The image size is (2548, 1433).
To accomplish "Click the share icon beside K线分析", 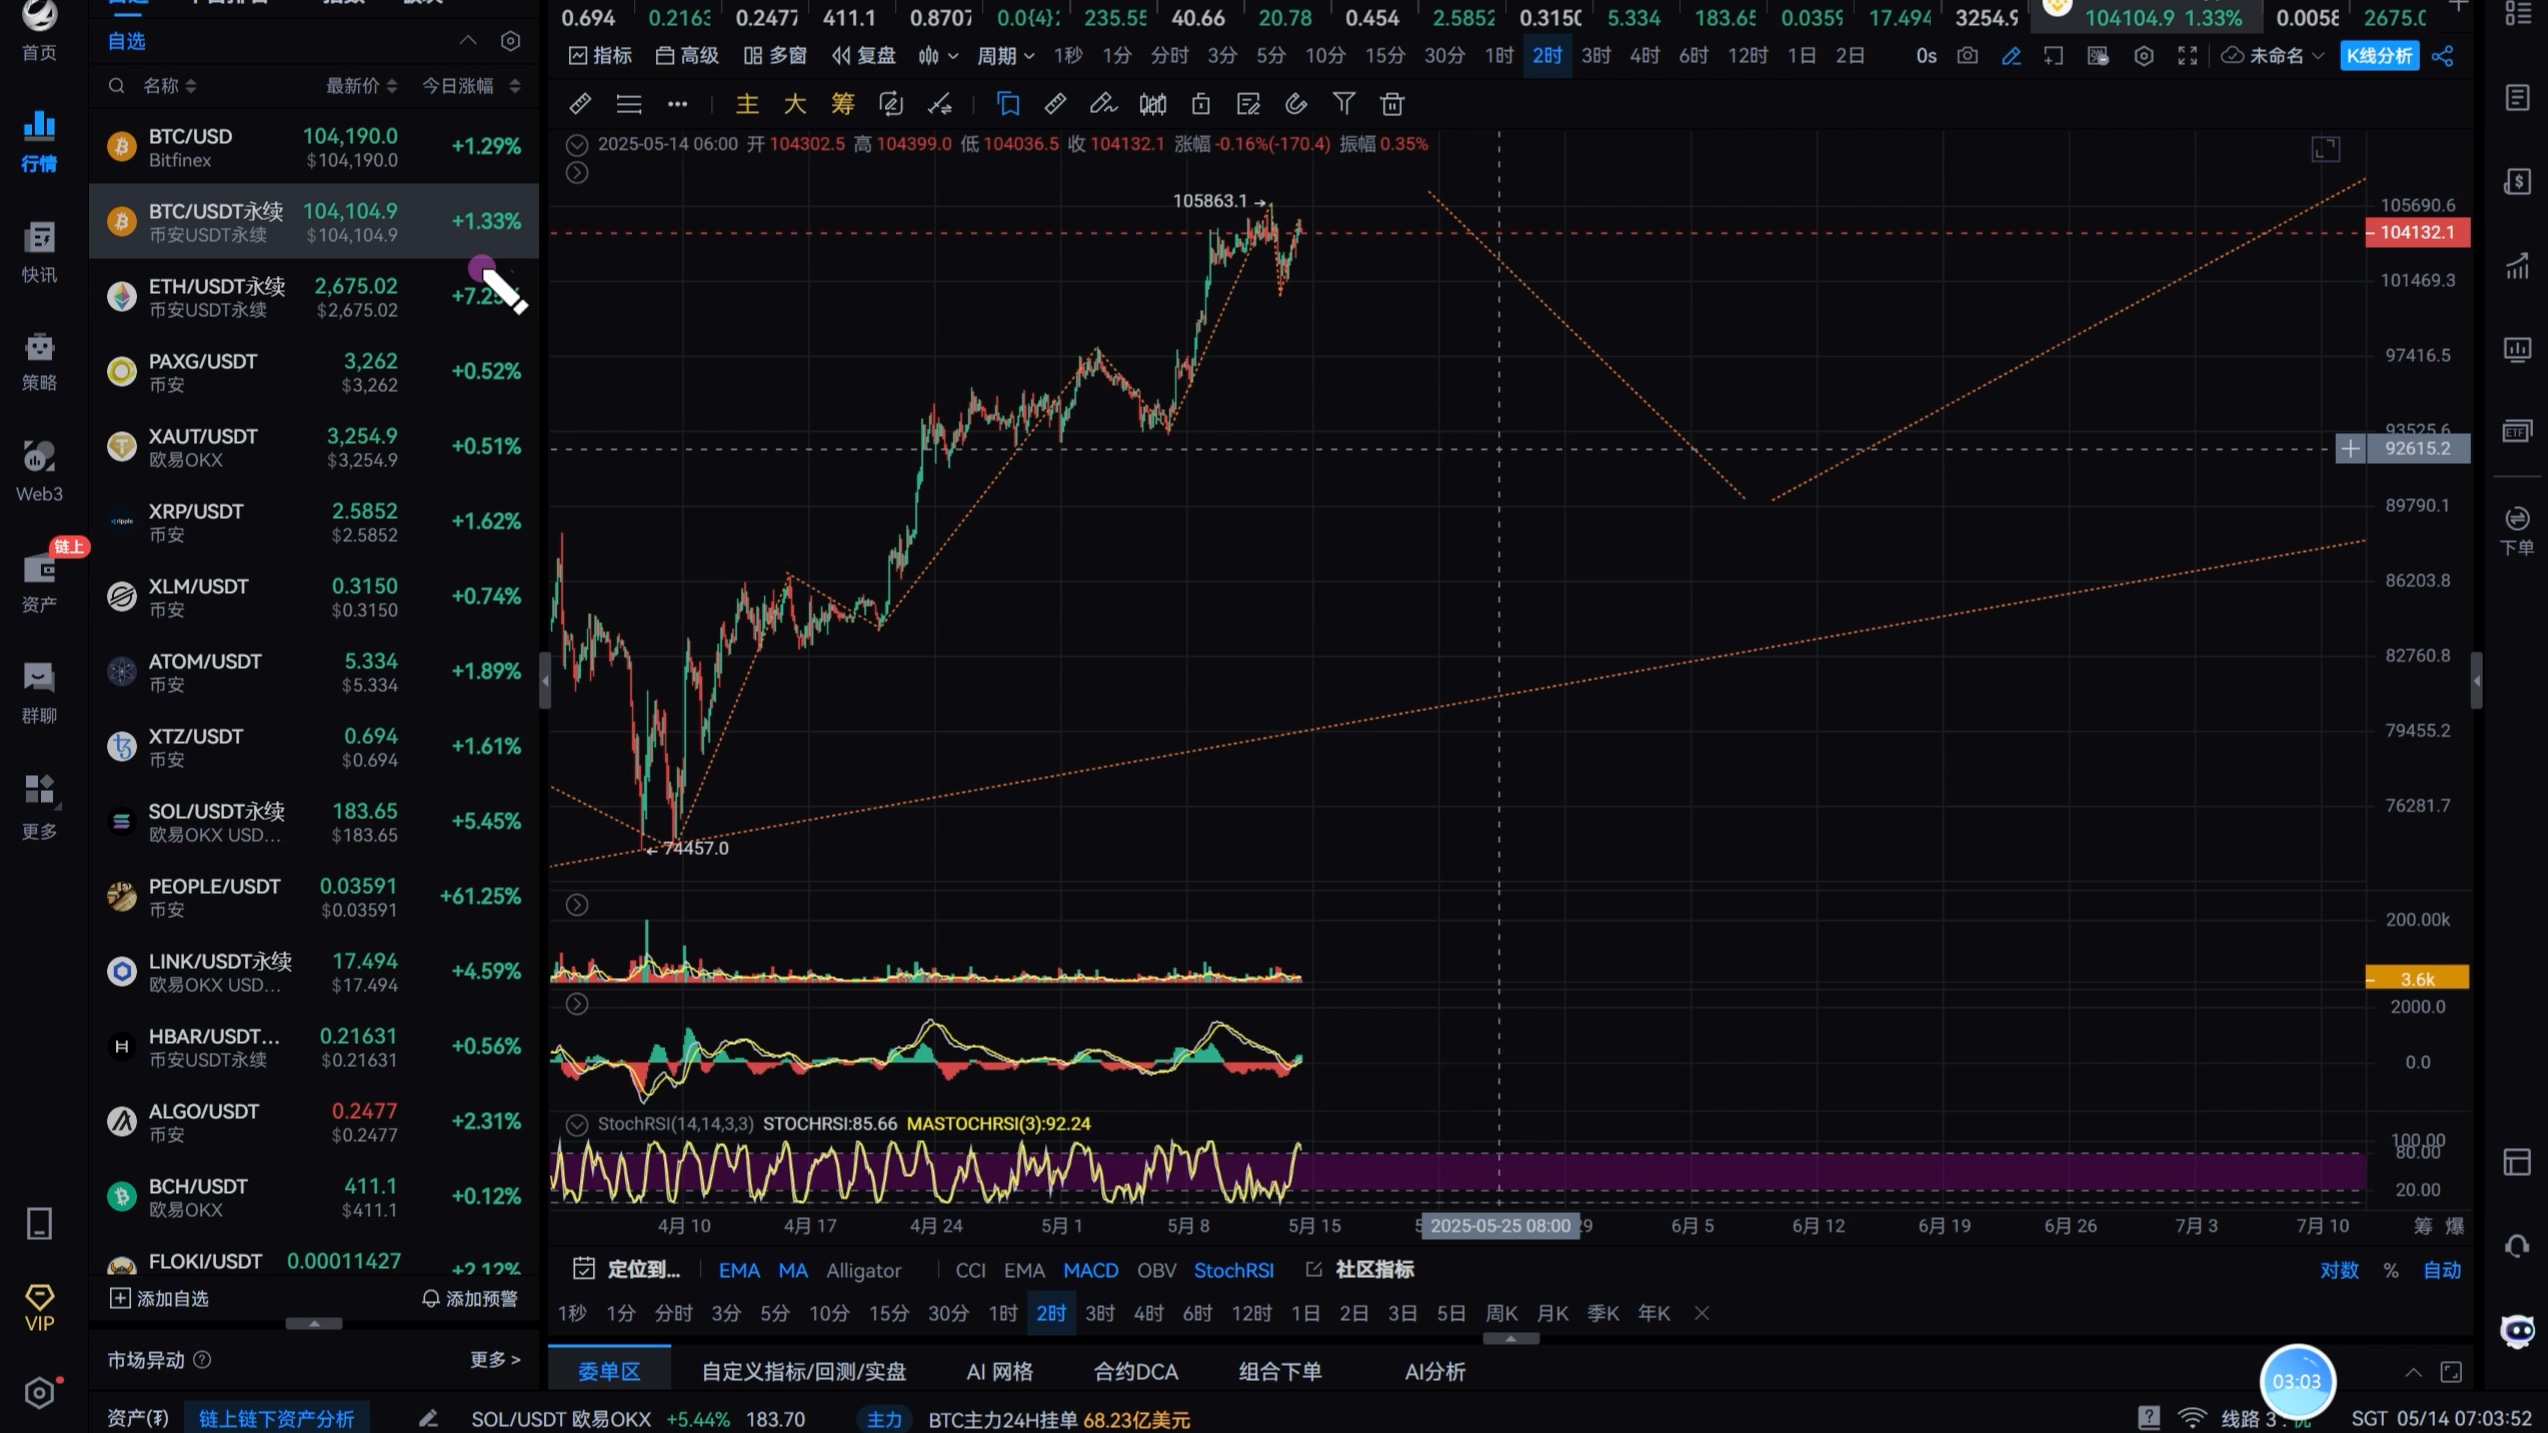I will 2442,56.
